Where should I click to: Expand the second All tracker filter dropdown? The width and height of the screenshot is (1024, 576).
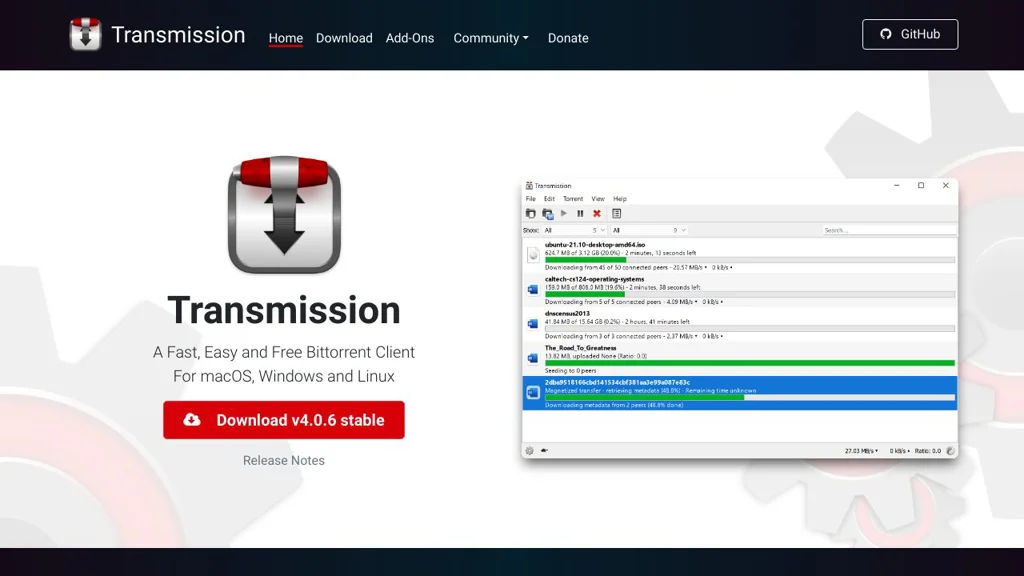click(648, 231)
